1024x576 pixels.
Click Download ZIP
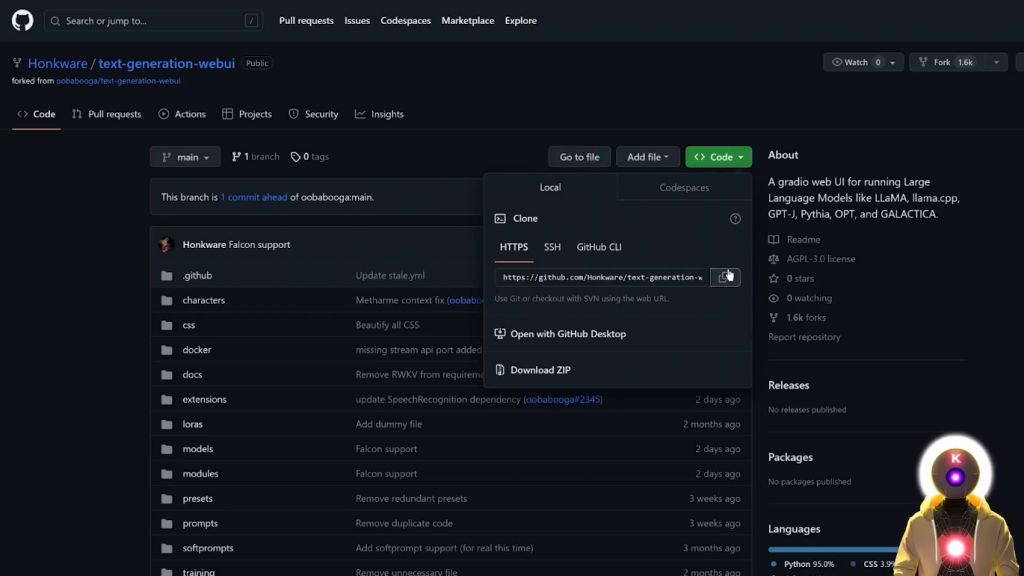click(x=540, y=370)
